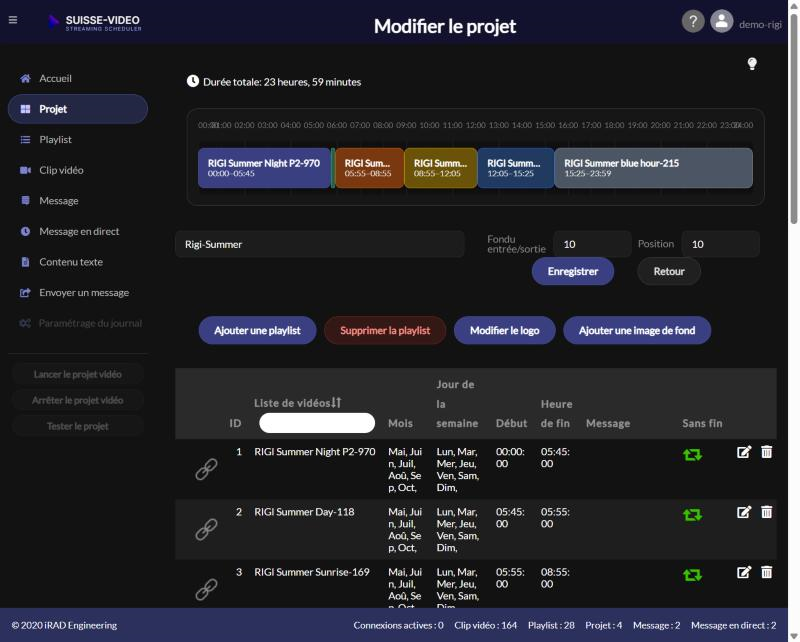Screen dimensions: 800x642
Task: Click Supprimer la playlist button
Action: (x=385, y=331)
